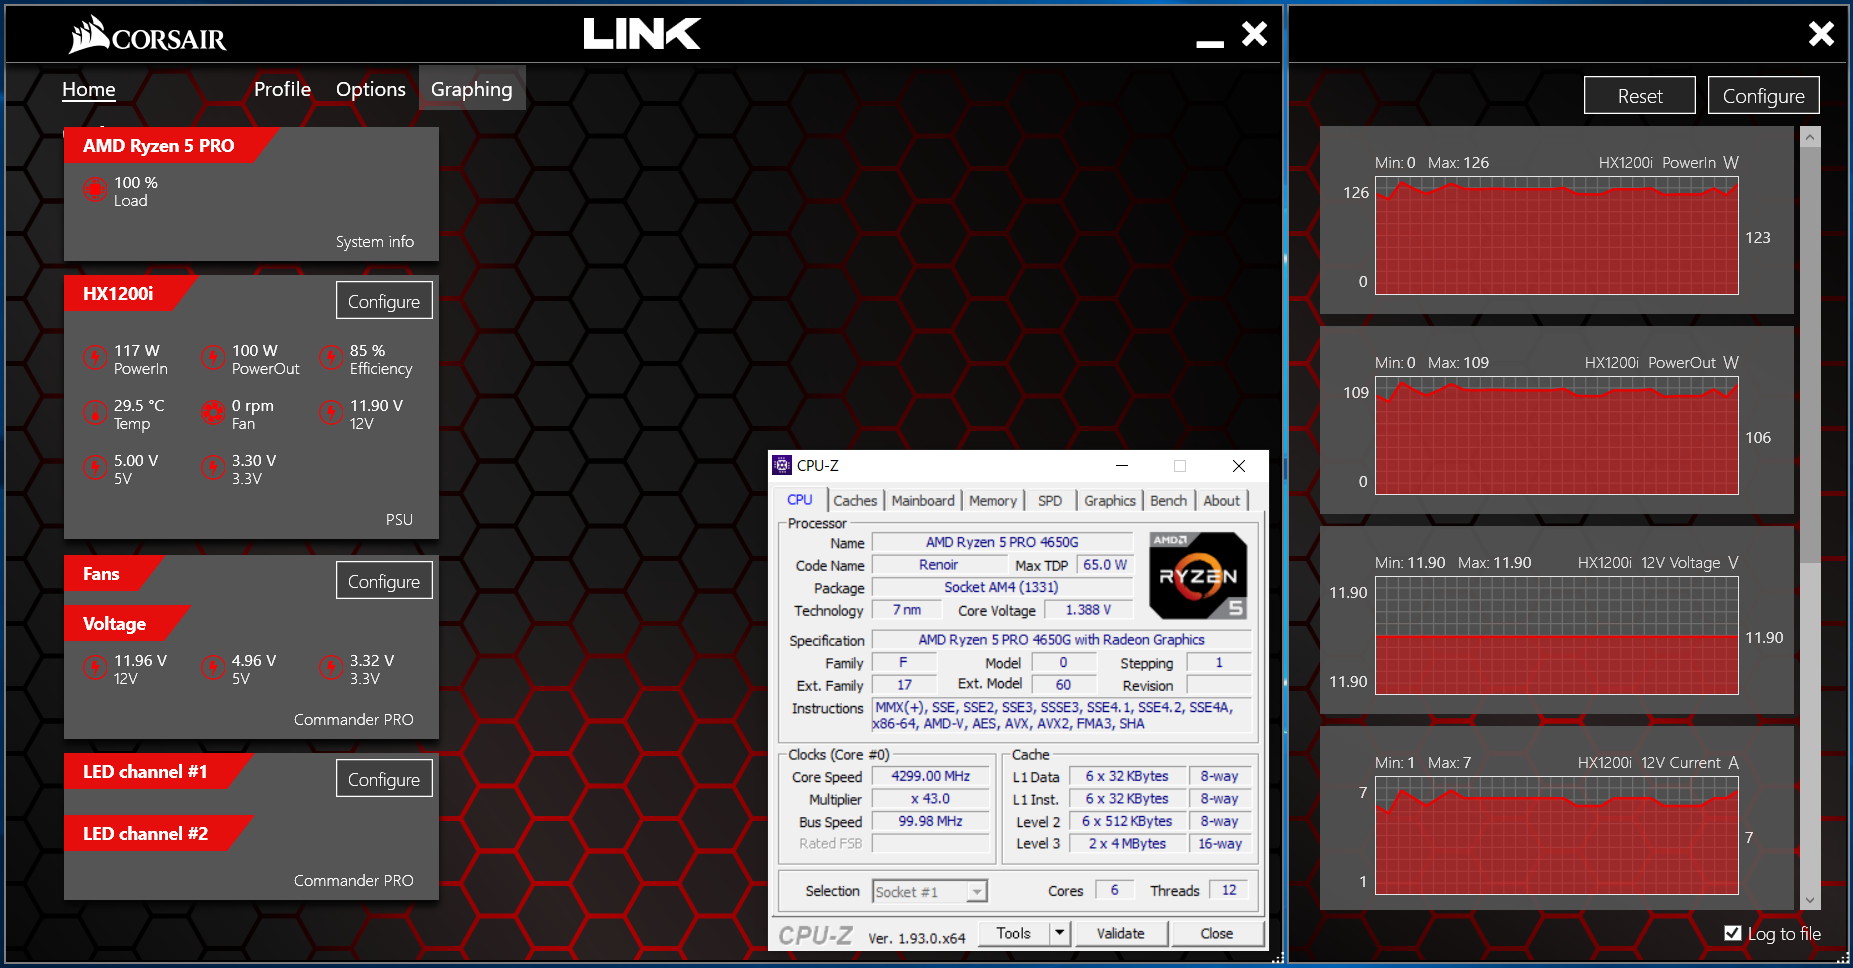
Task: Click the Bus Speed value 99.98 MHz
Action: click(x=930, y=821)
